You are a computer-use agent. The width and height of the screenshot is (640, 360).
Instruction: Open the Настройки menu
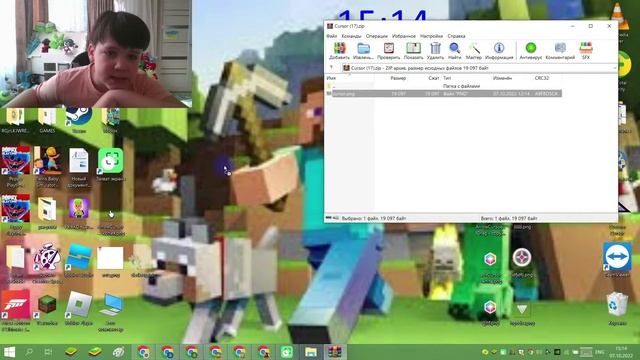click(x=431, y=36)
